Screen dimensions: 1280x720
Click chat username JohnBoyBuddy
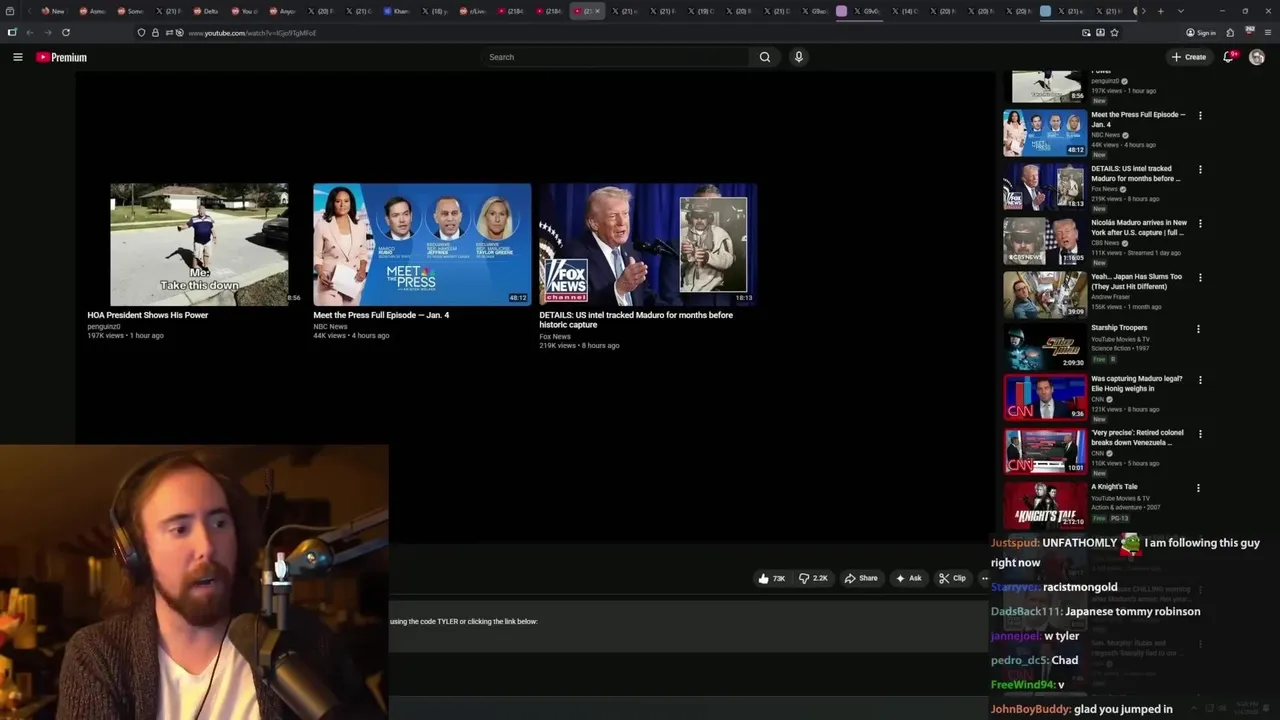click(x=1030, y=709)
